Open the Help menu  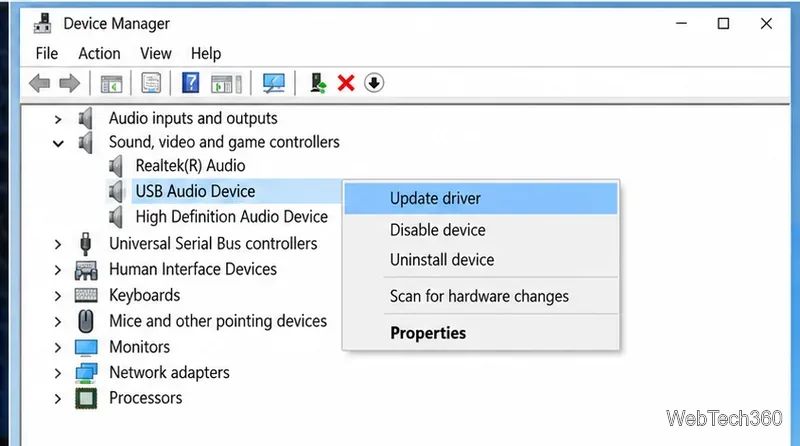tap(206, 54)
